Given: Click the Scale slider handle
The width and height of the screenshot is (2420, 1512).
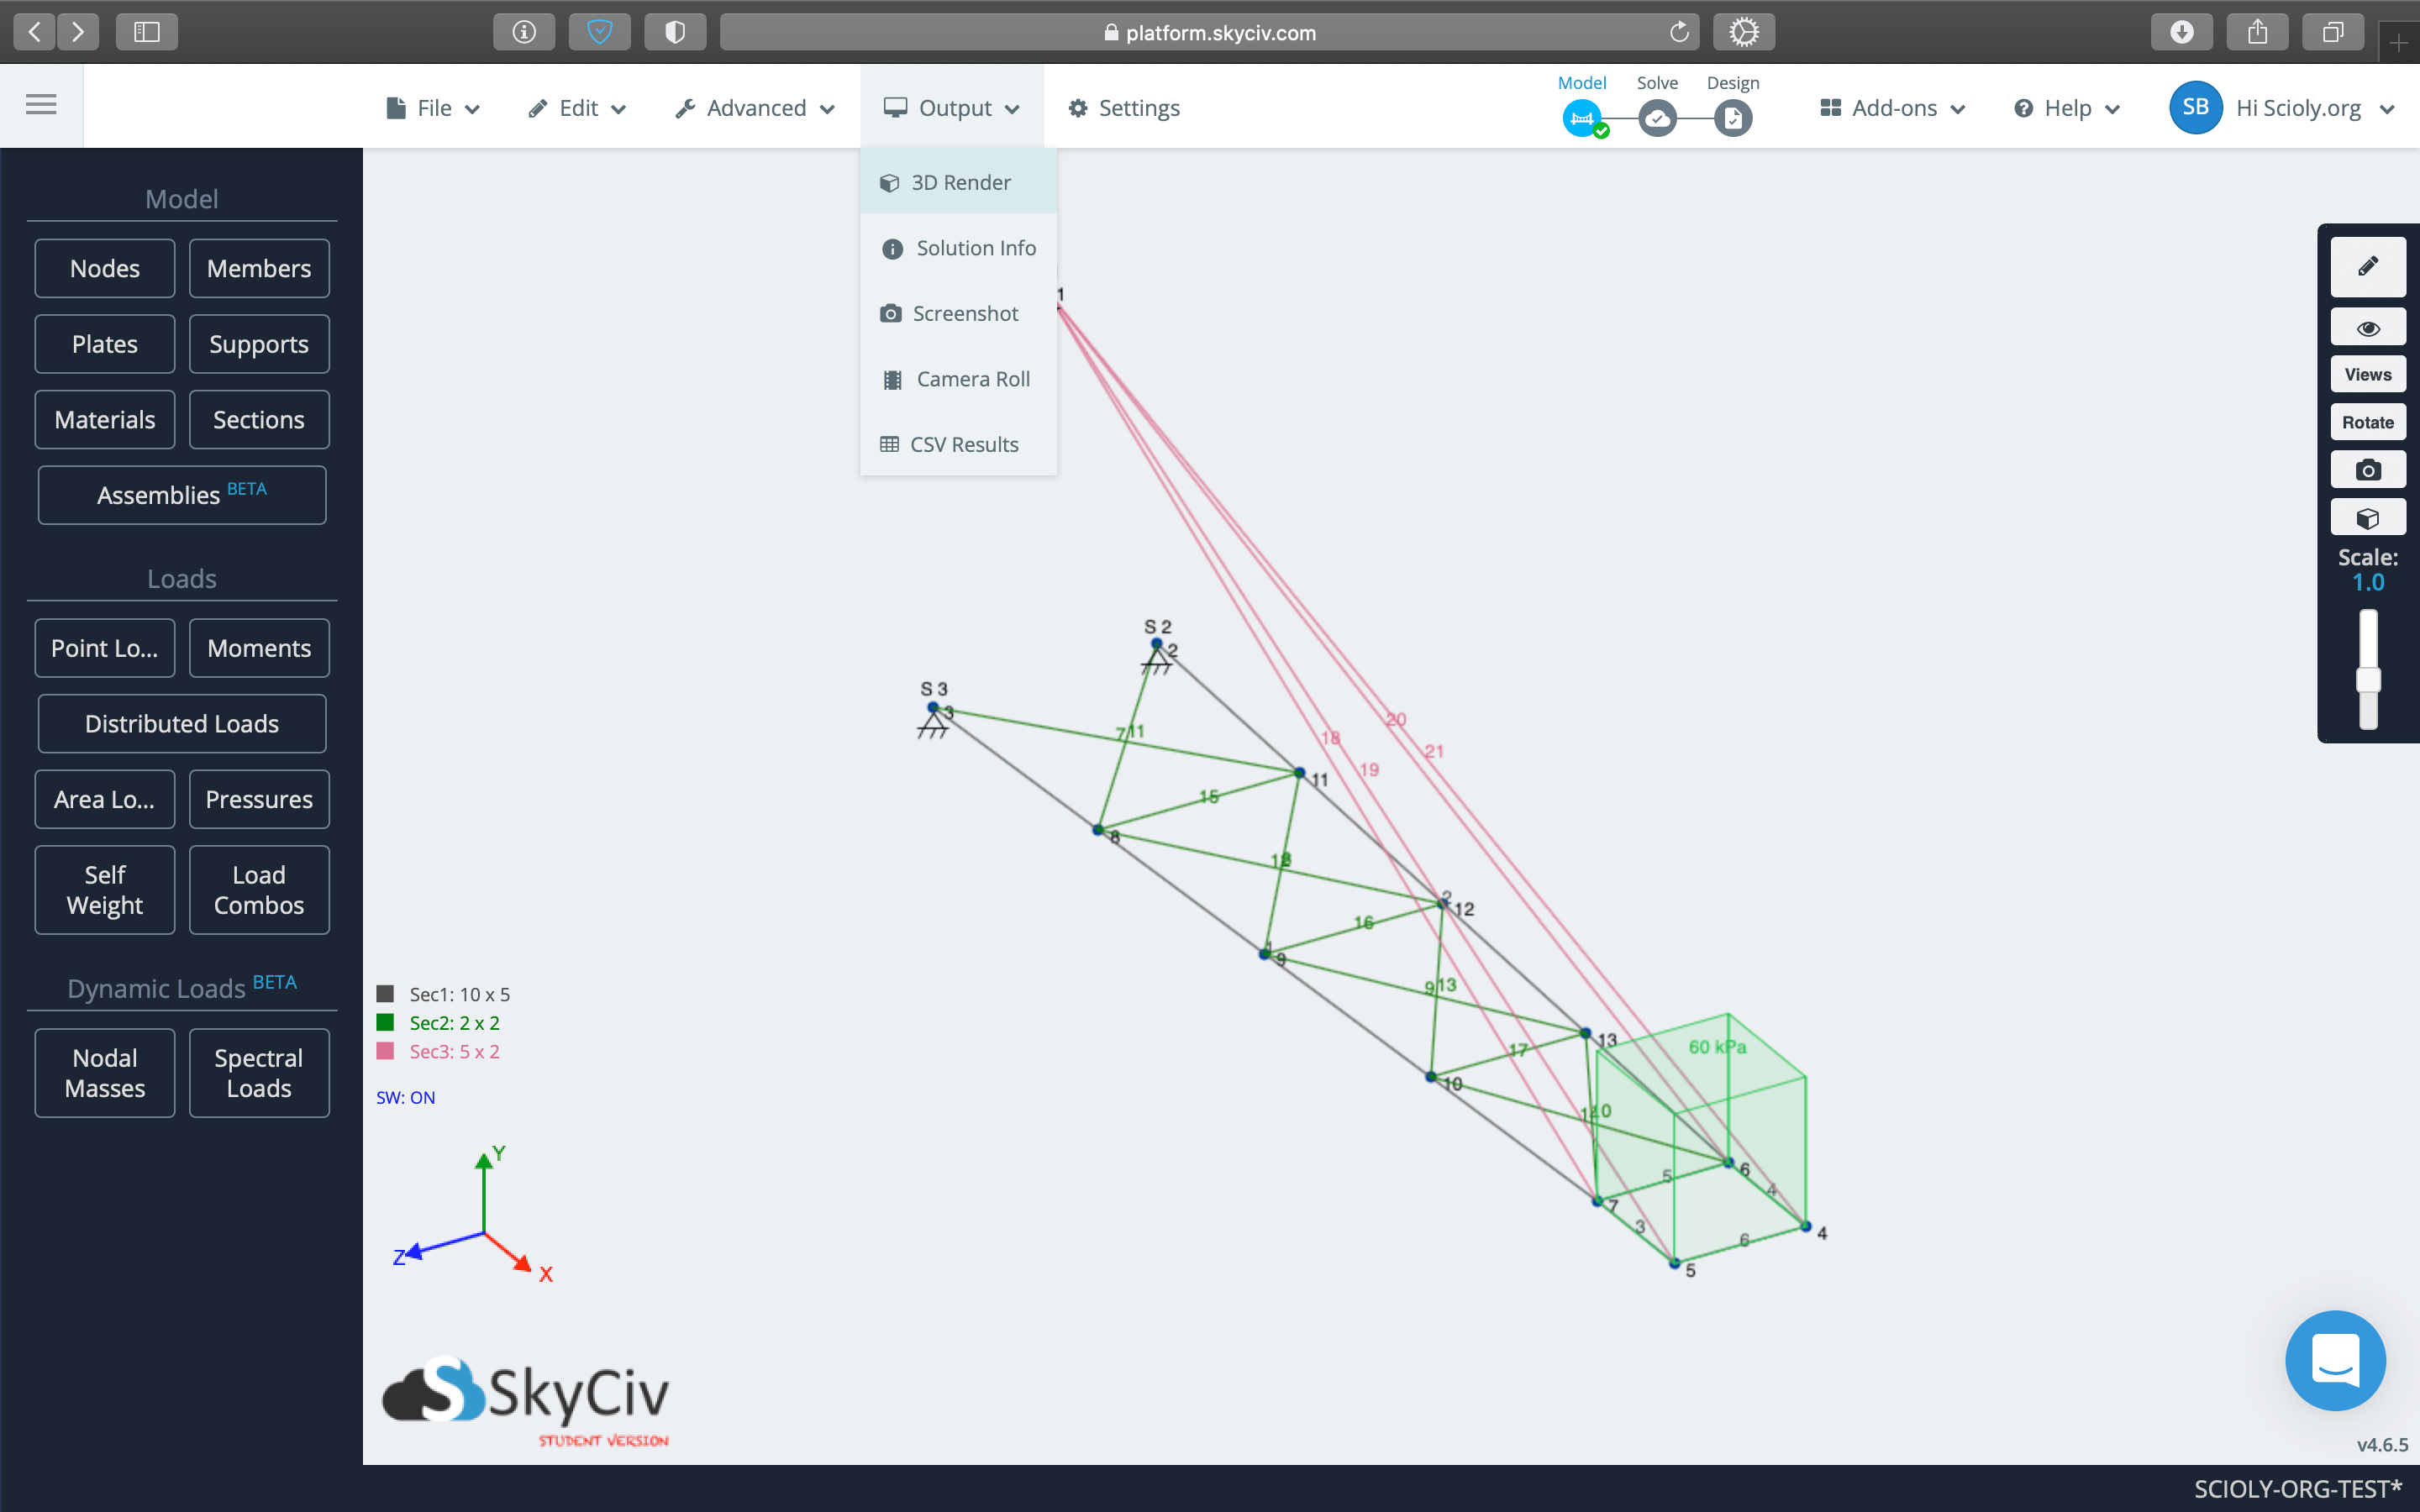Looking at the screenshot, I should coord(2367,680).
